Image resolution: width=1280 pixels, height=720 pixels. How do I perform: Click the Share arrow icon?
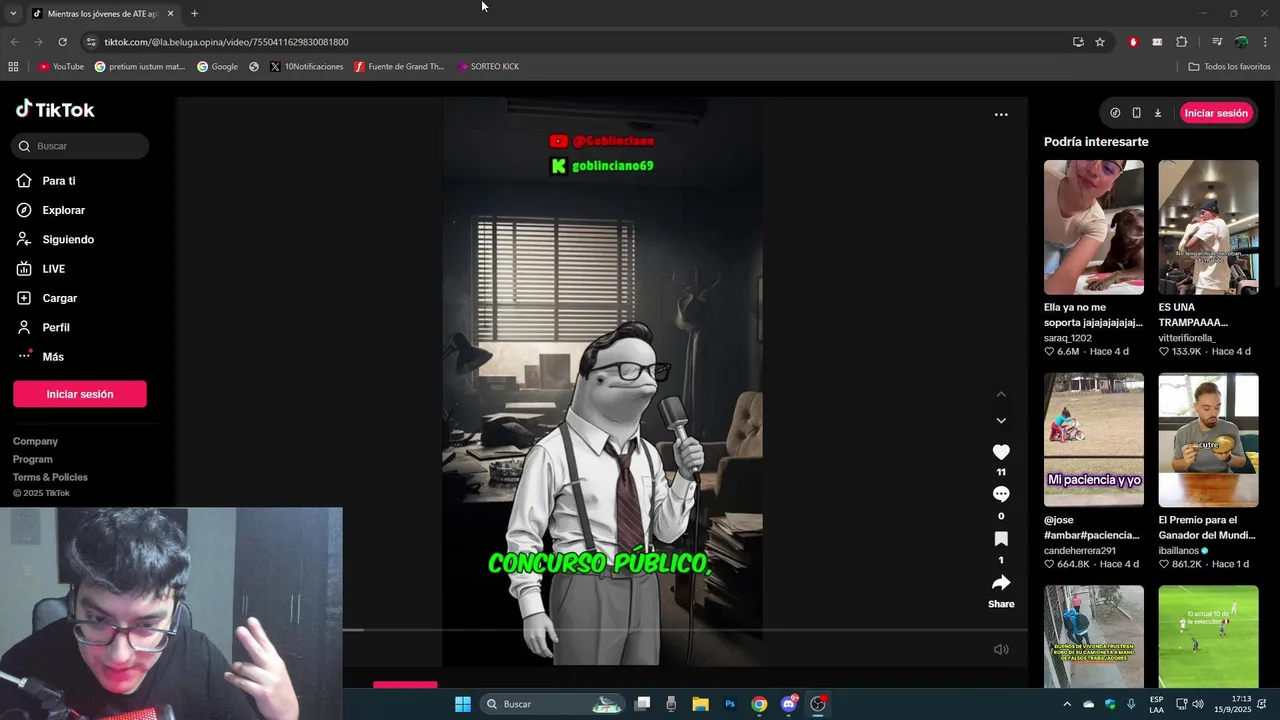click(1001, 583)
